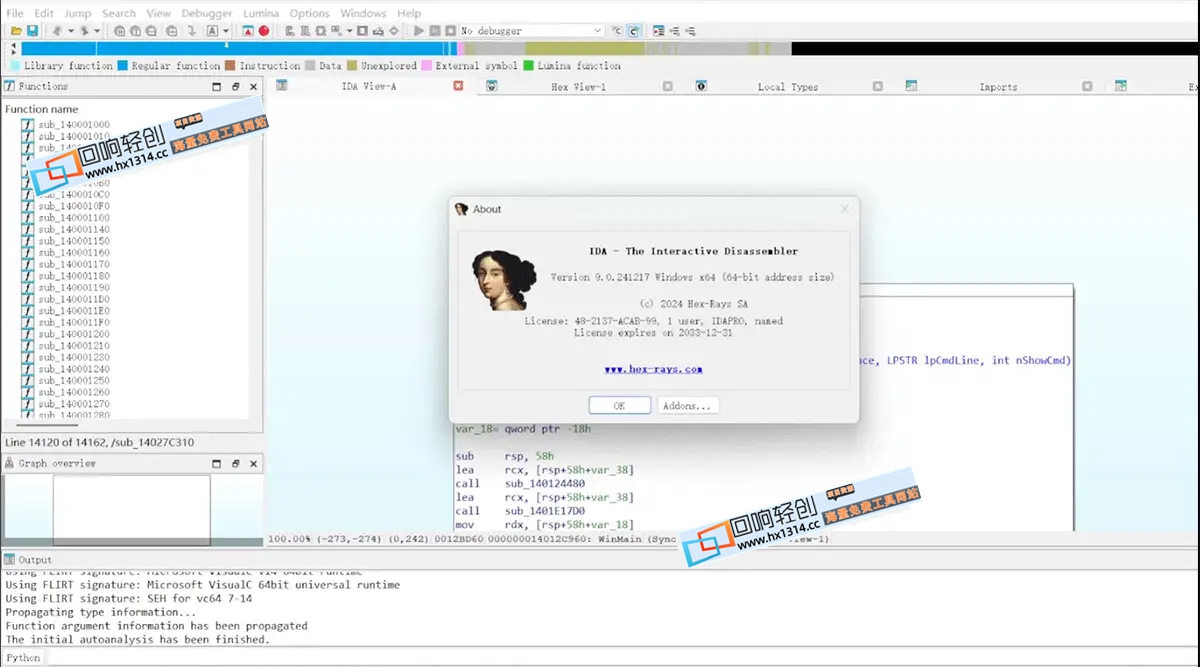The height and width of the screenshot is (667, 1200).
Task: Open the Search menu
Action: 119,13
